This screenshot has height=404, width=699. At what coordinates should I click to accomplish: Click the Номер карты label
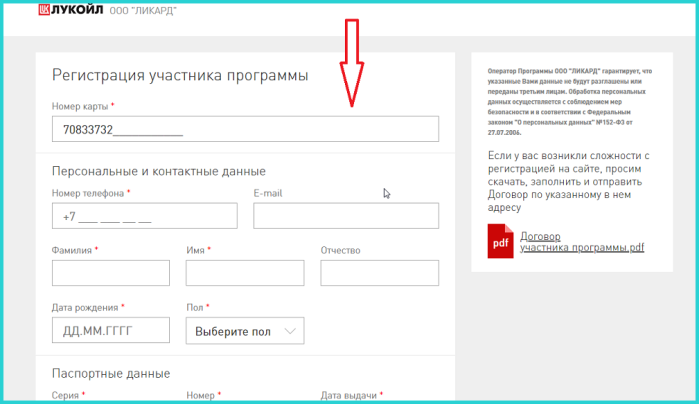pyautogui.click(x=80, y=107)
